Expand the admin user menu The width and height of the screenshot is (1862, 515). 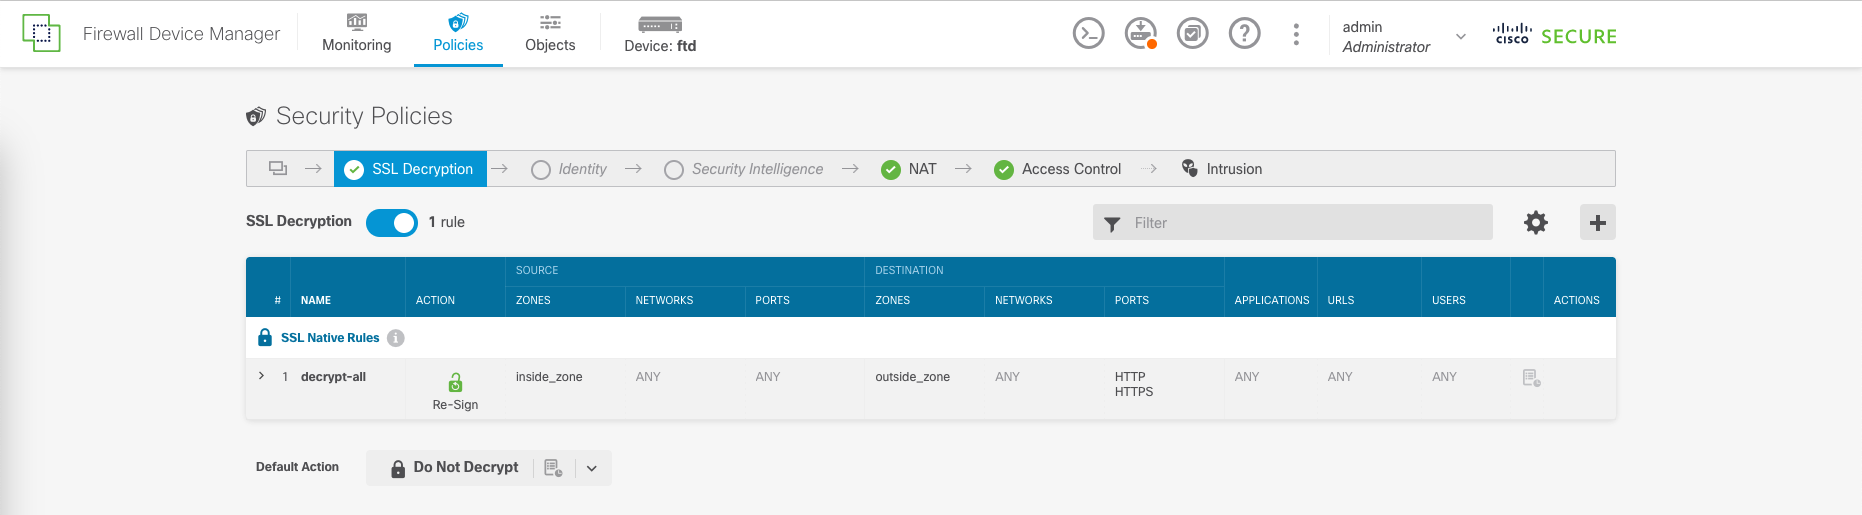point(1460,36)
